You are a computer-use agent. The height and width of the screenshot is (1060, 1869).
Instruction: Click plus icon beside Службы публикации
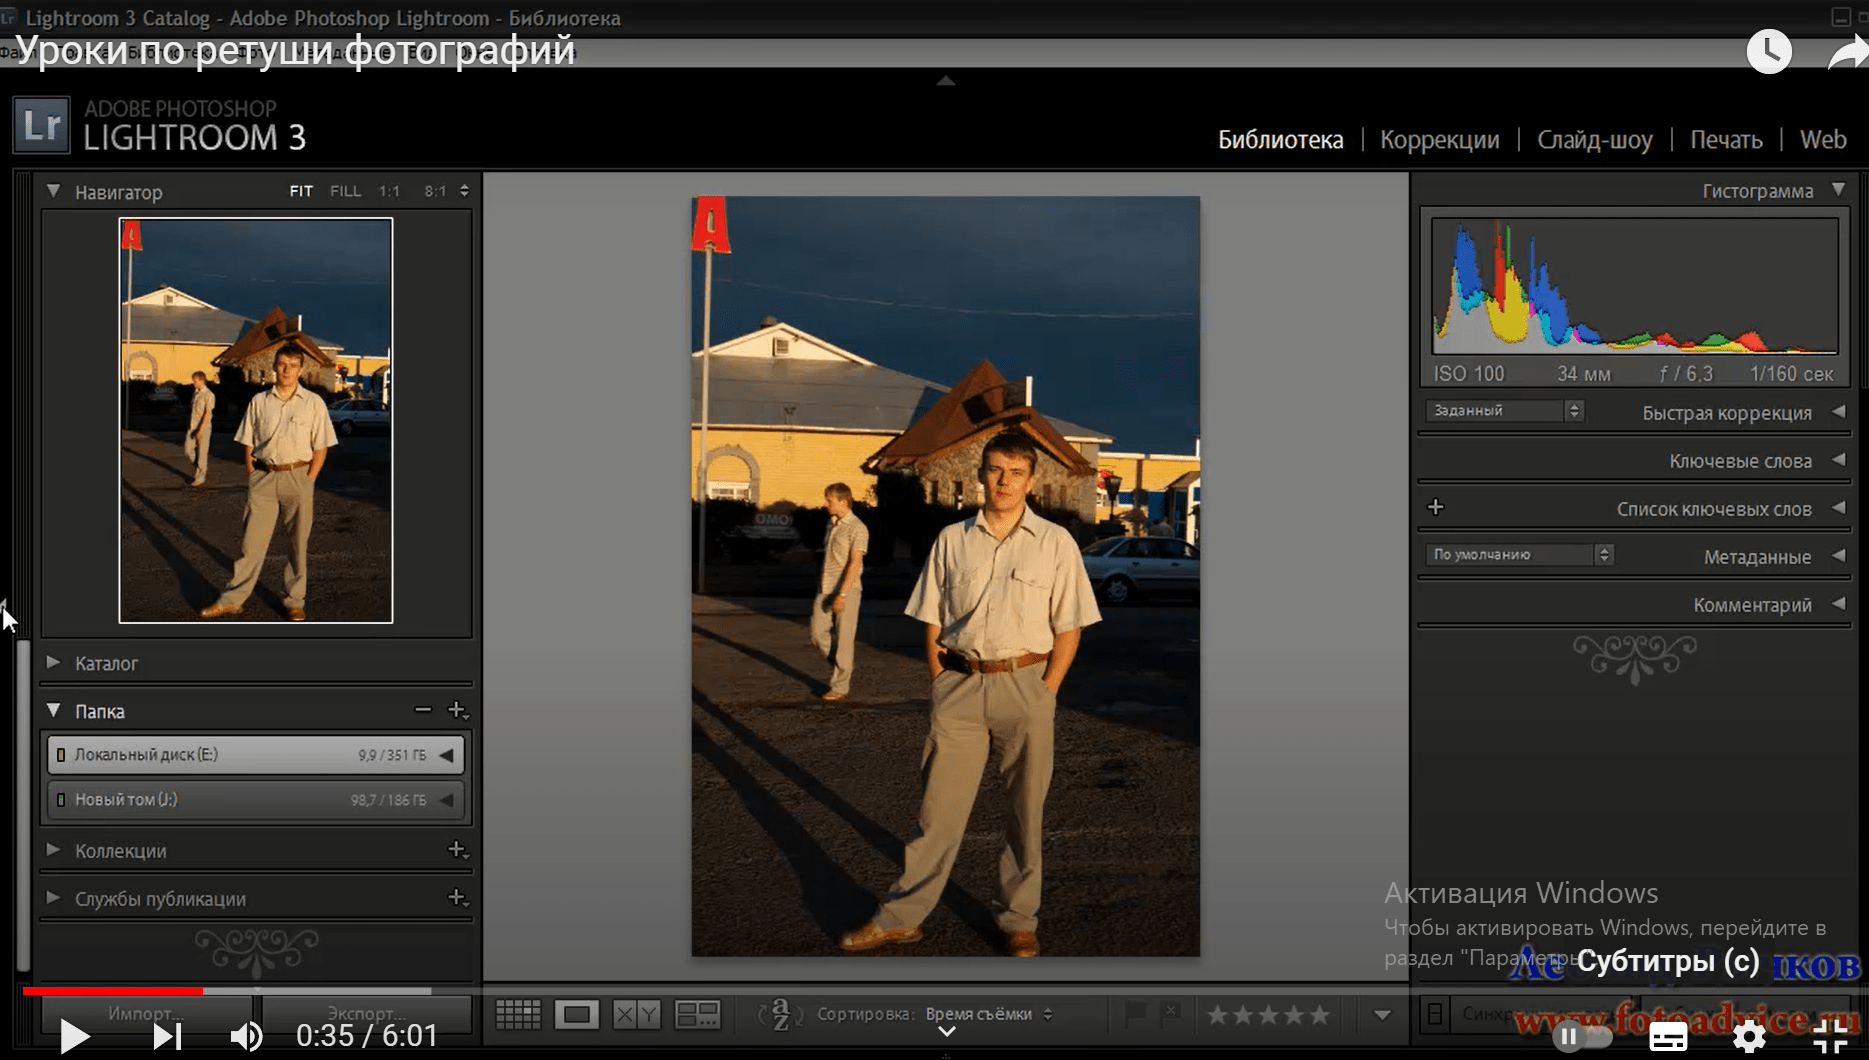pos(457,898)
